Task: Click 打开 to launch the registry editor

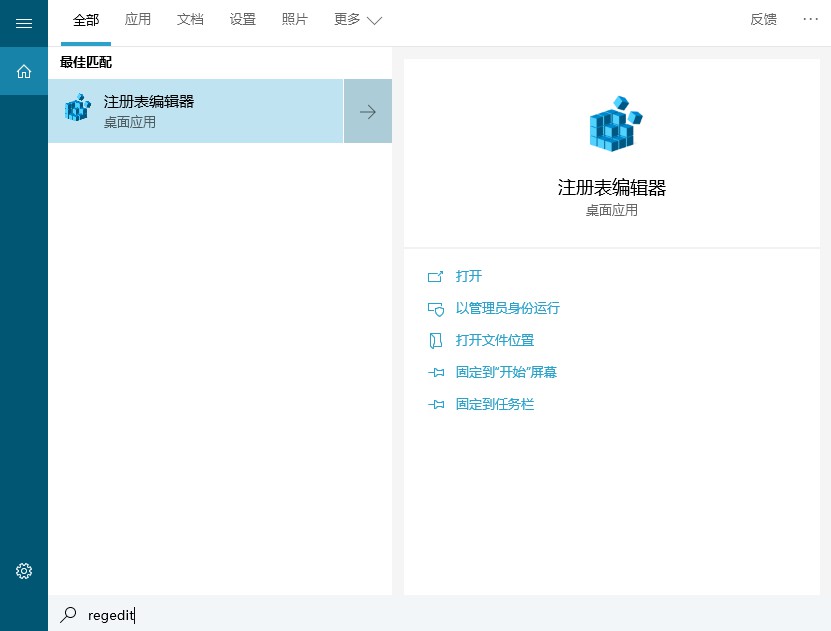Action: (469, 276)
